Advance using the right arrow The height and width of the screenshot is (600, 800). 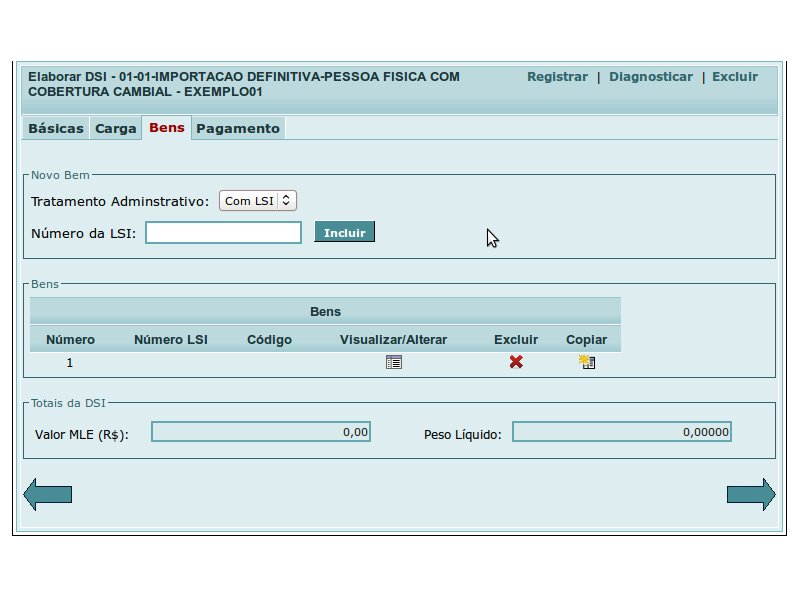[751, 494]
